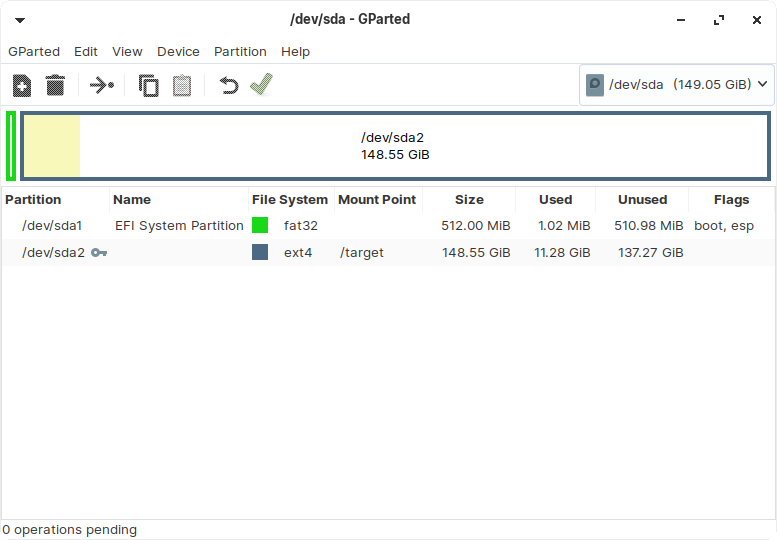Undo the last operation icon
This screenshot has height=540, width=777.
point(229,86)
